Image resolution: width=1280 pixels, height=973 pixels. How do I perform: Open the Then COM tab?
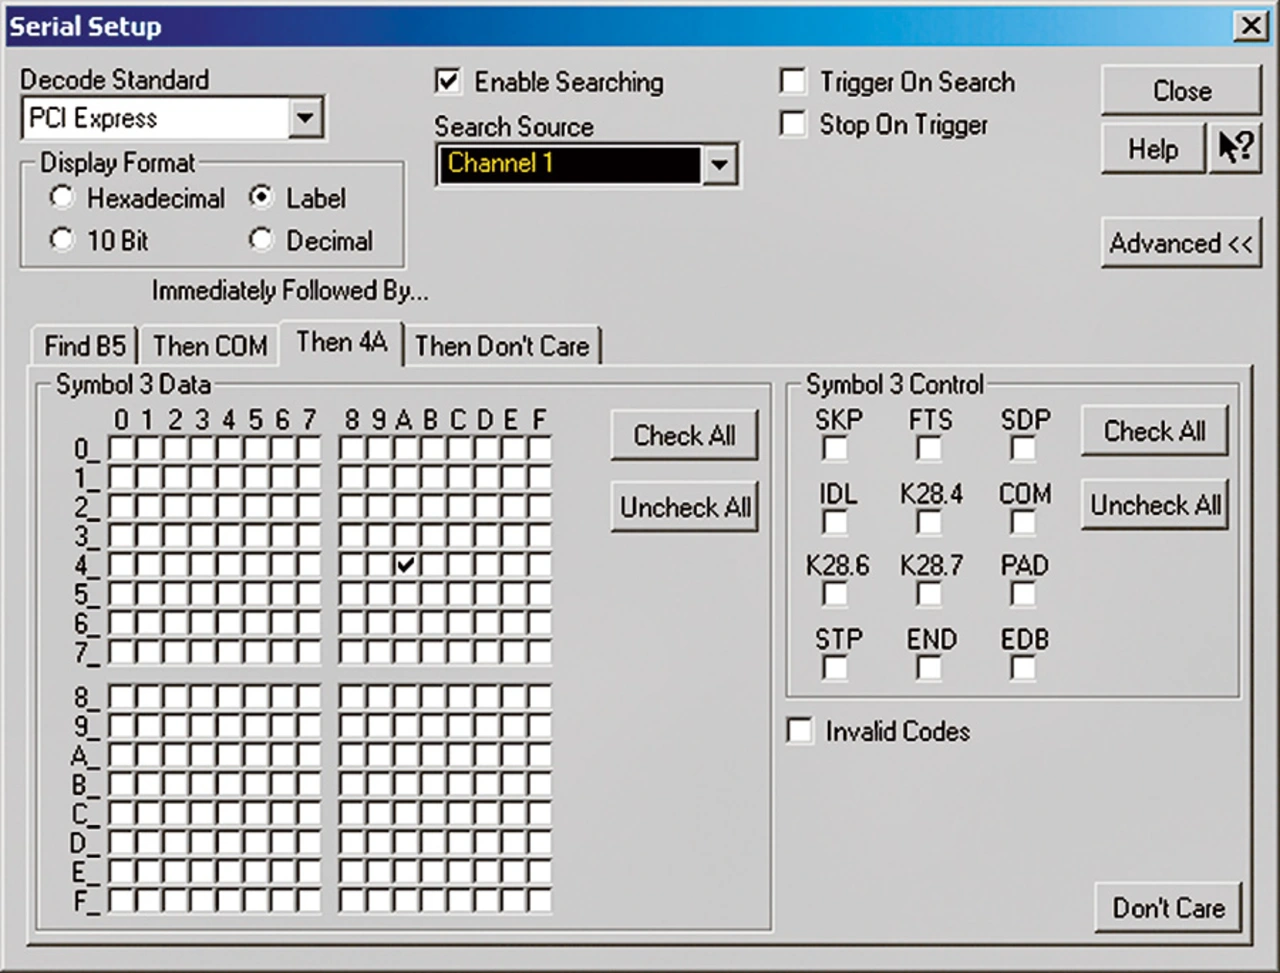pos(210,346)
